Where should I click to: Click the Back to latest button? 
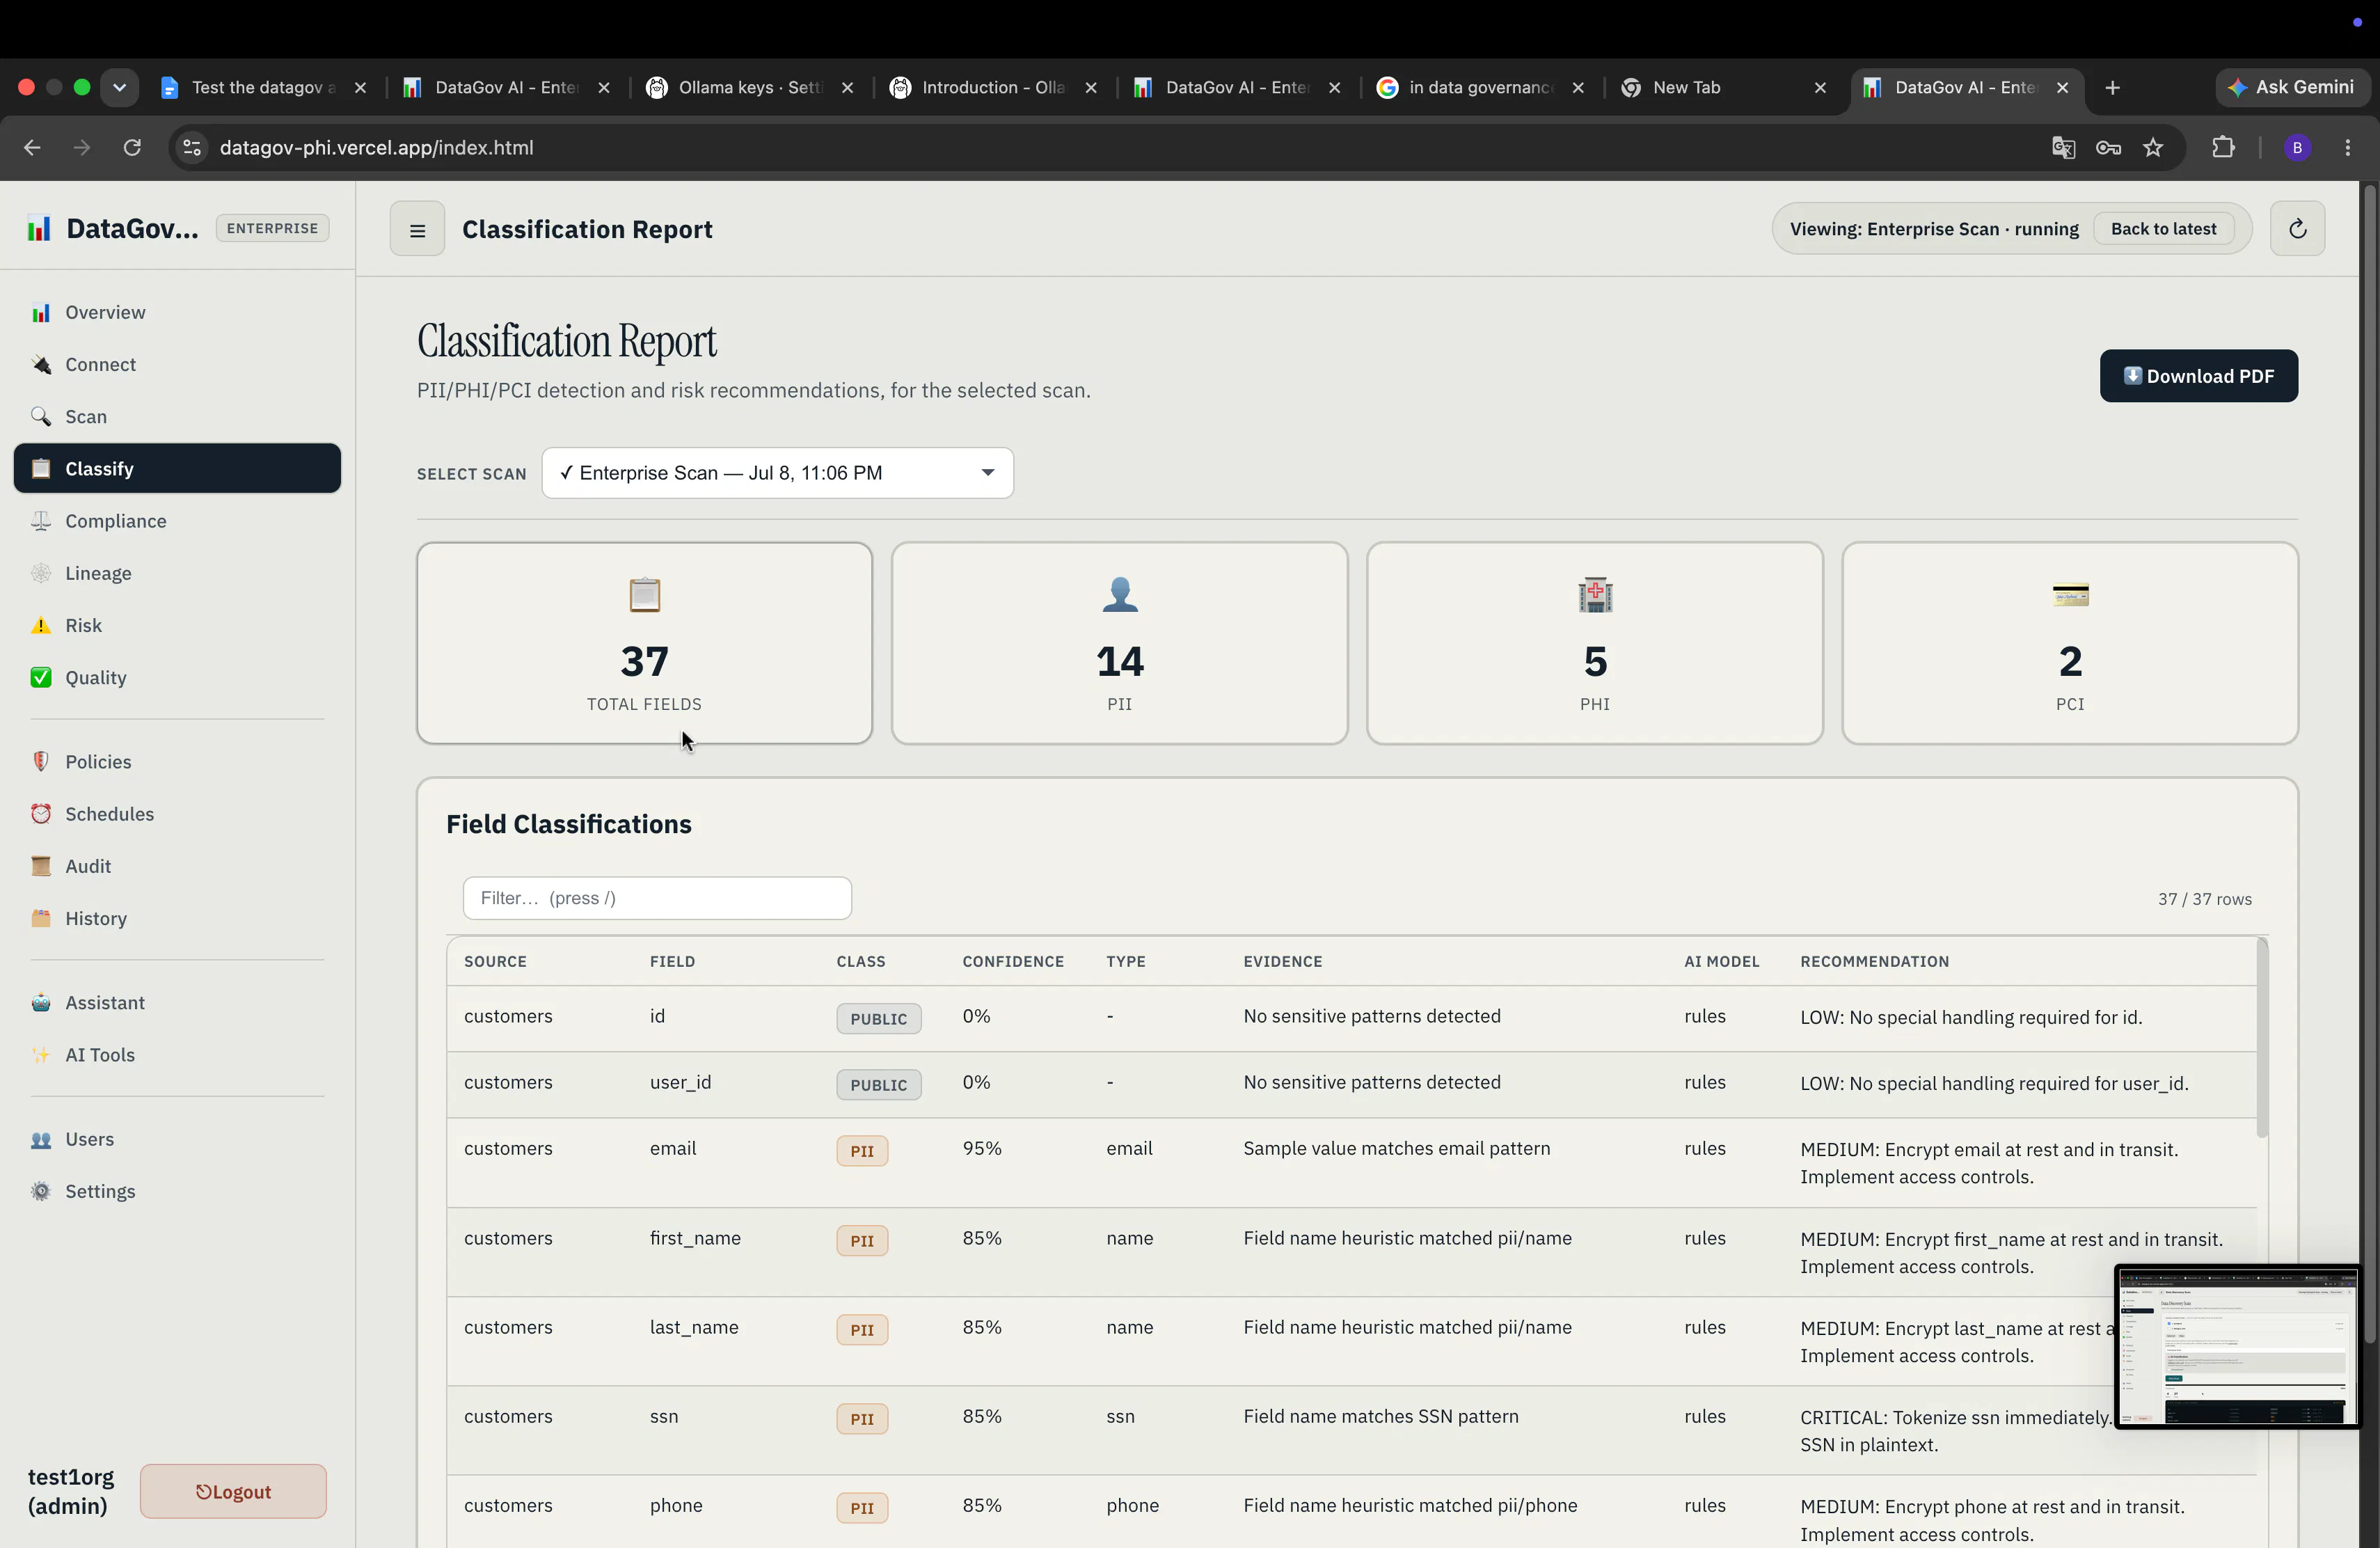point(2163,229)
